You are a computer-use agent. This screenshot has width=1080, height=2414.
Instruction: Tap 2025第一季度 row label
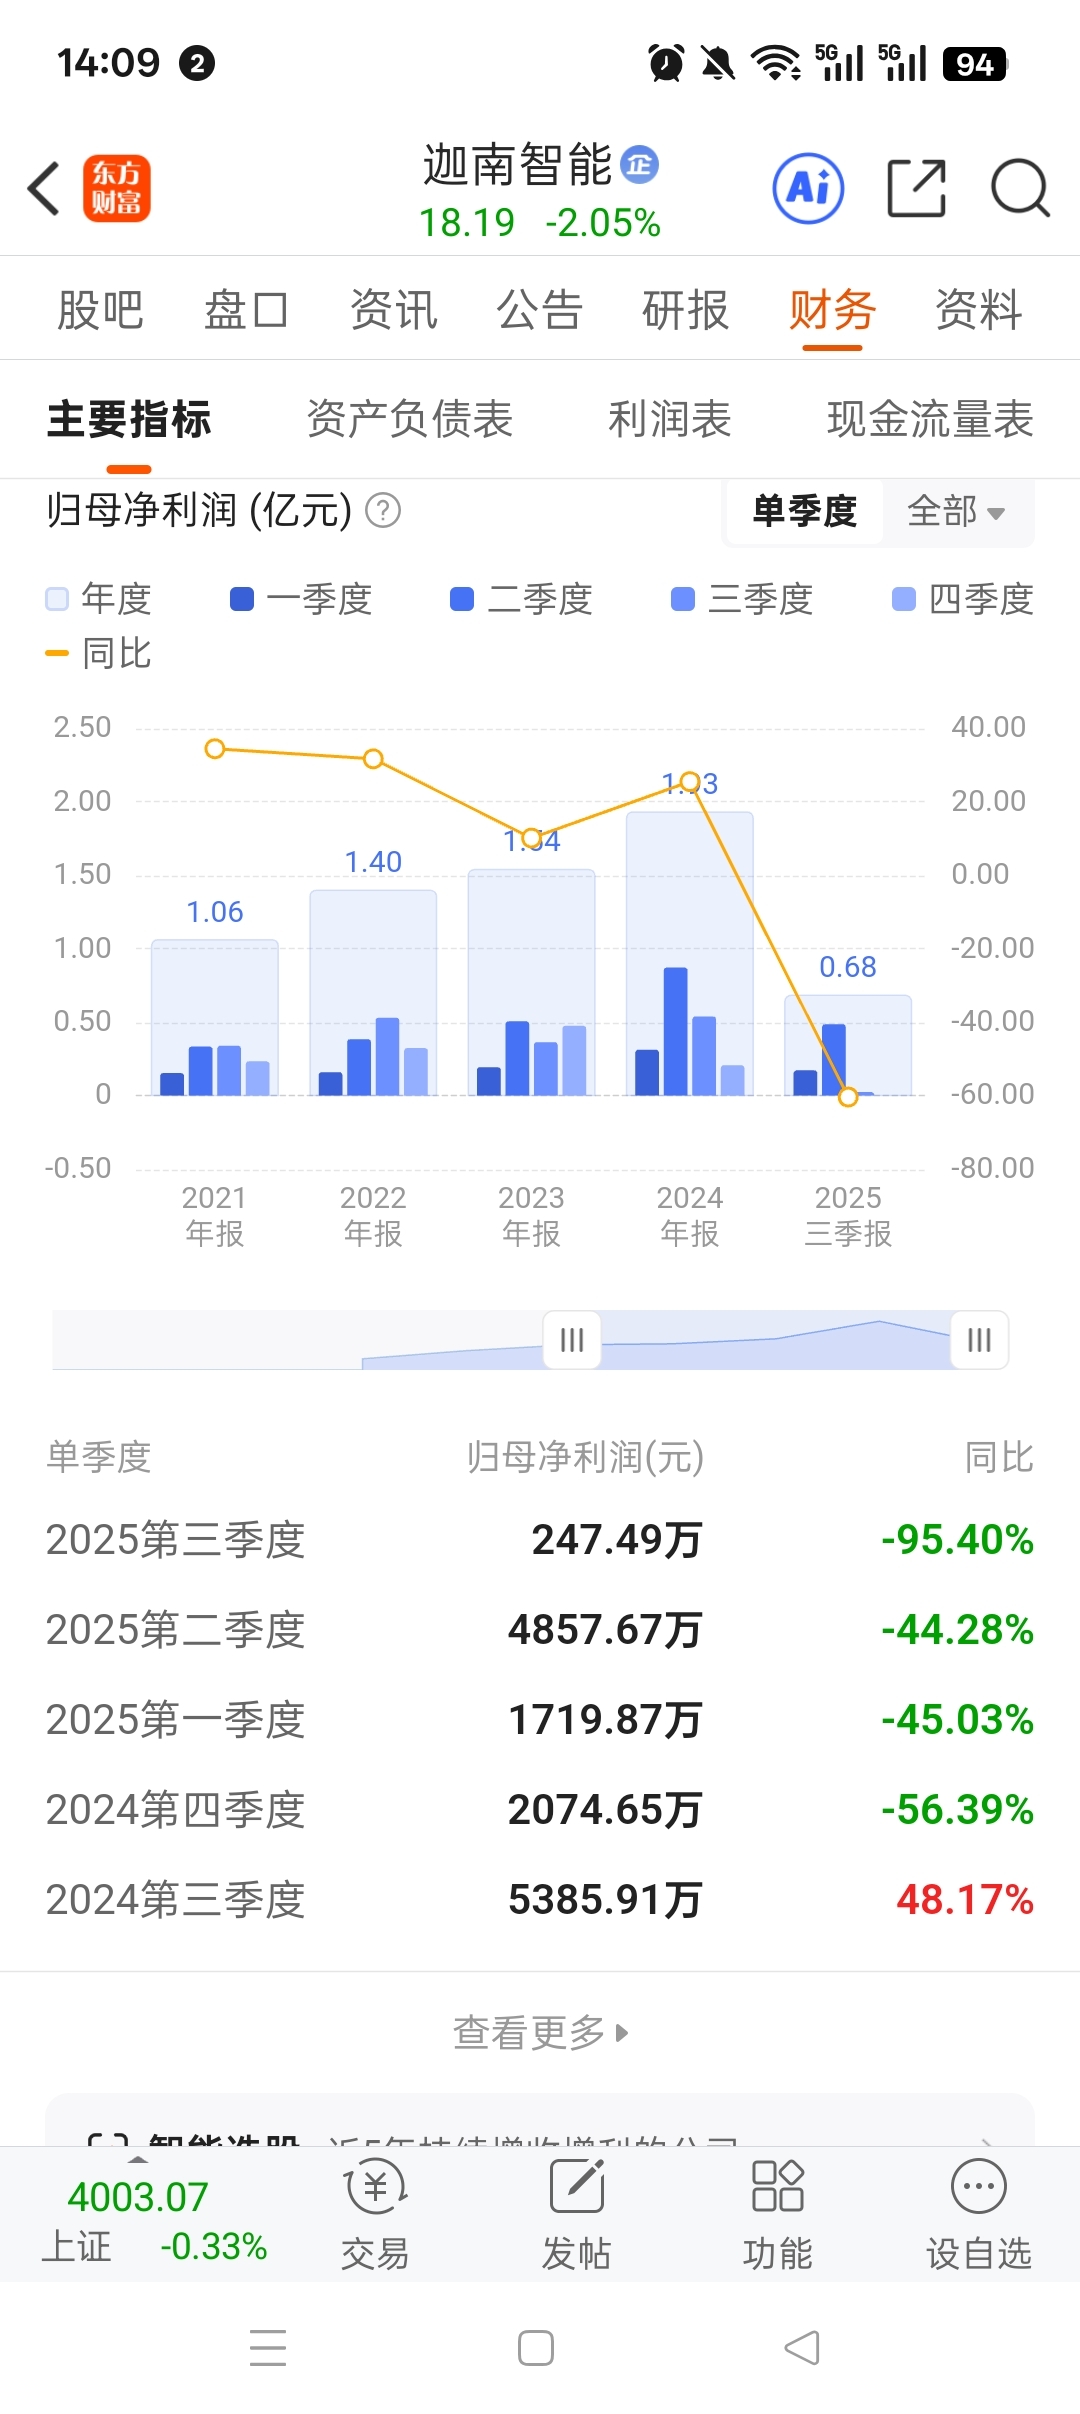point(175,1720)
